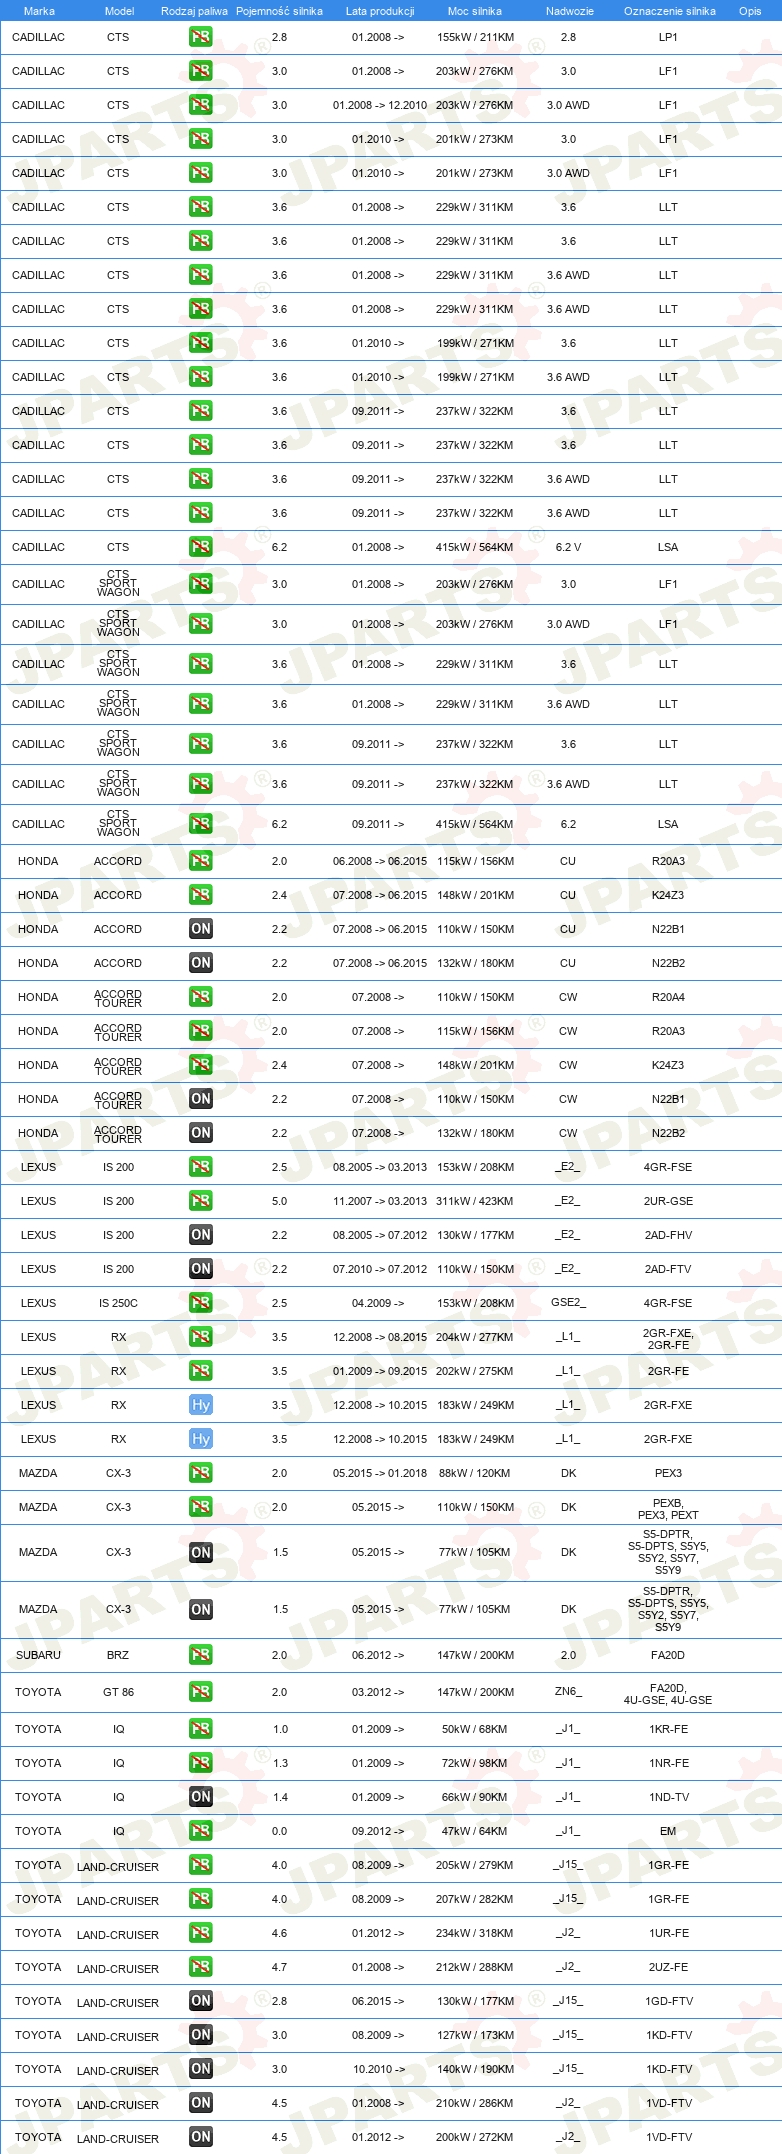Click the Rodzaj paliwa column header
782x2154 pixels.
tap(194, 11)
